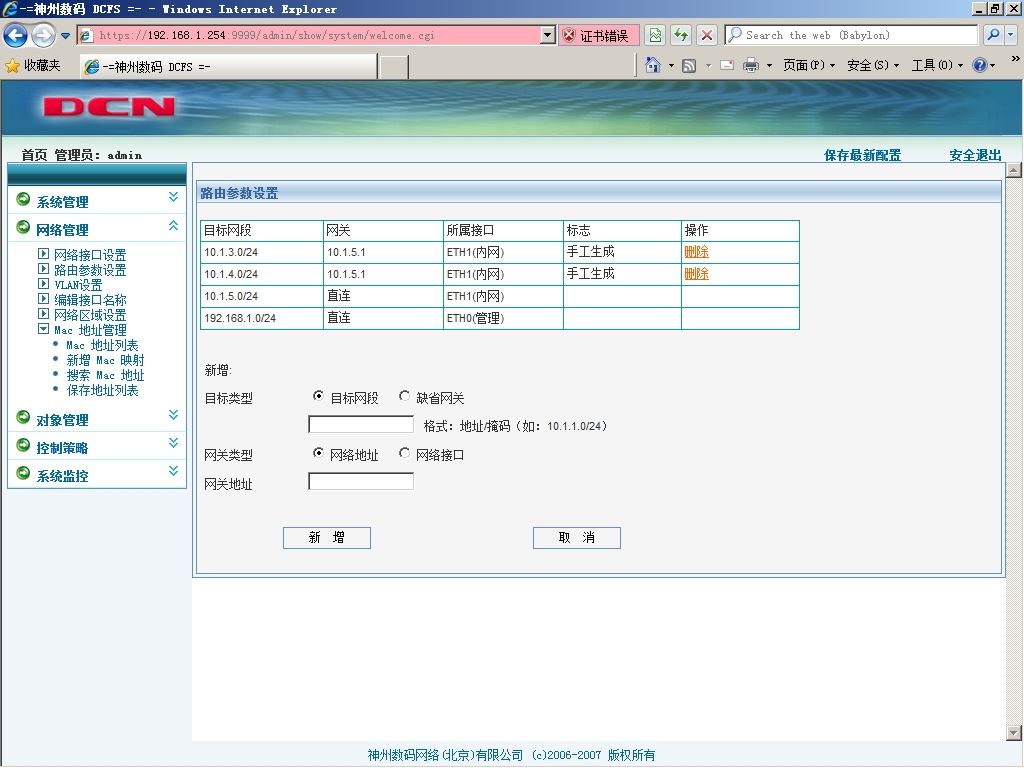Screen dimensions: 1024x768
Task: Click the Home page icon
Action: [x=652, y=65]
